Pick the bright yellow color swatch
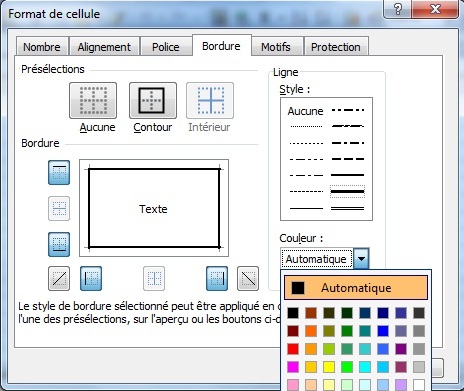The image size is (464, 391). click(x=329, y=367)
